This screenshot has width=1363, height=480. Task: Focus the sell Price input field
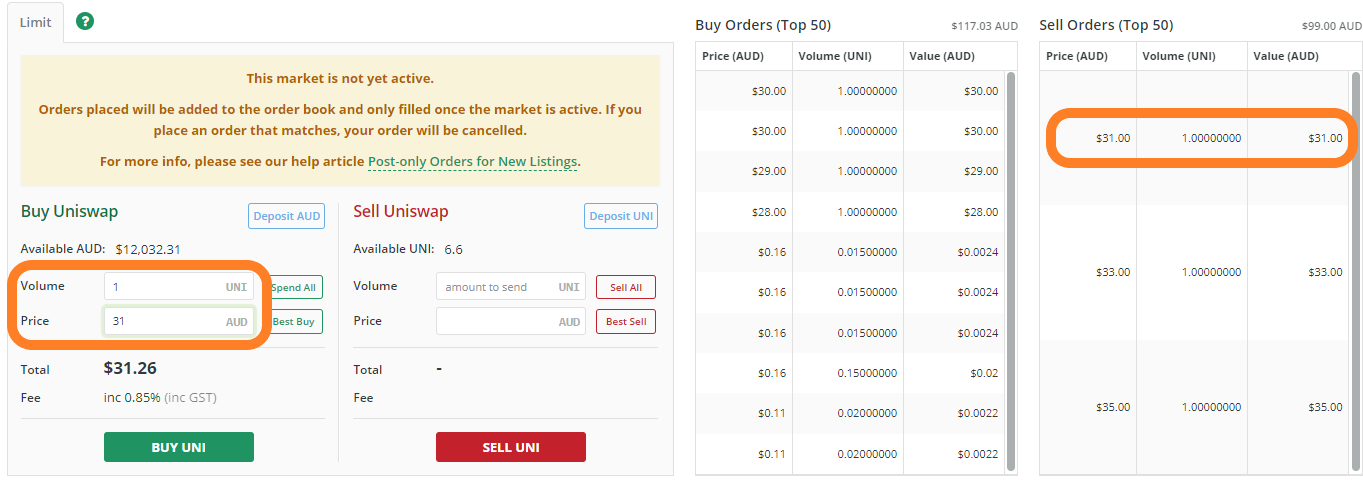coord(511,322)
